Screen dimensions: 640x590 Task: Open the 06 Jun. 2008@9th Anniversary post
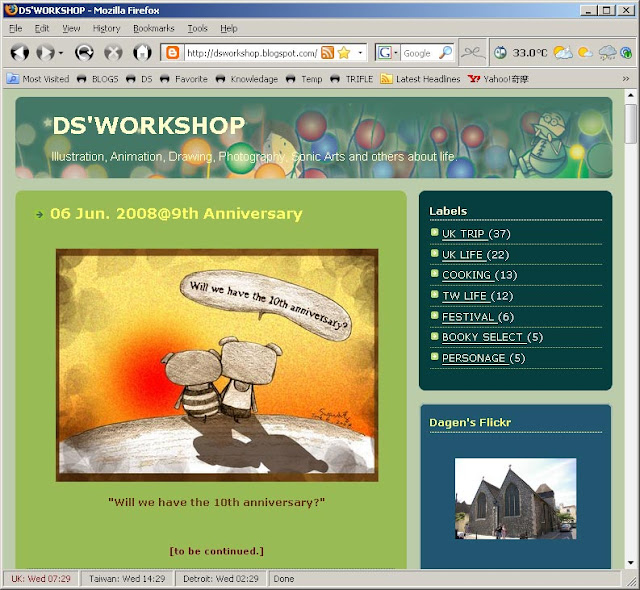coord(176,213)
